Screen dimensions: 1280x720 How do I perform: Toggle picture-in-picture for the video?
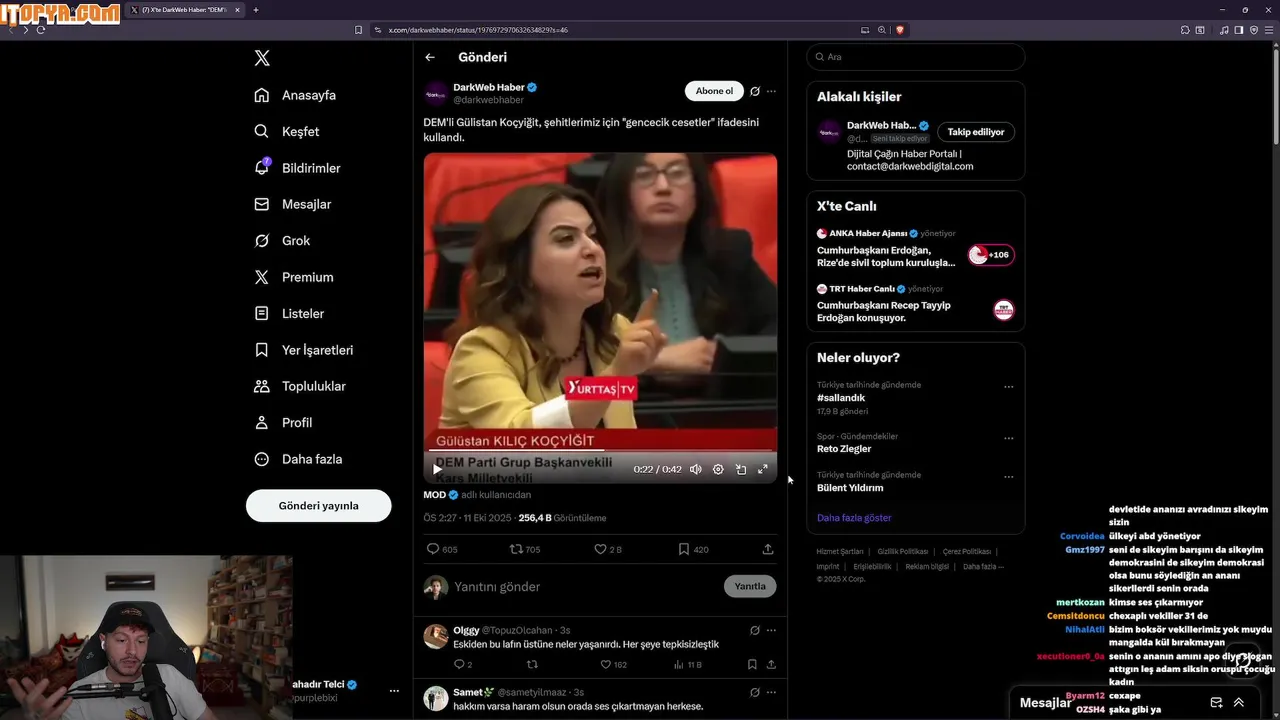[741, 469]
